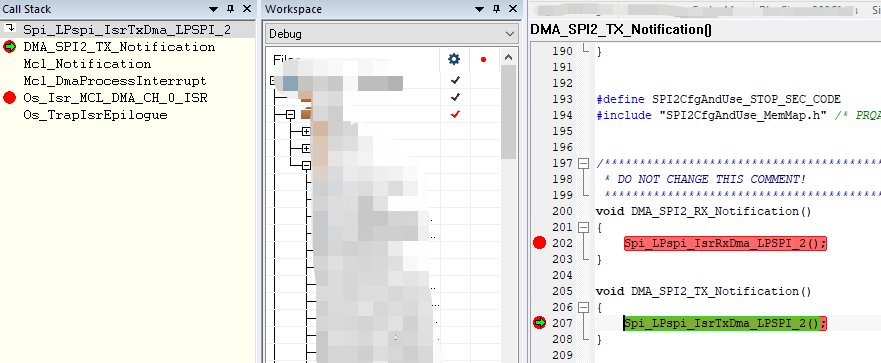Screen dimensions: 881x363
Task: Click the red dot column icon in Workspace
Action: click(x=484, y=59)
